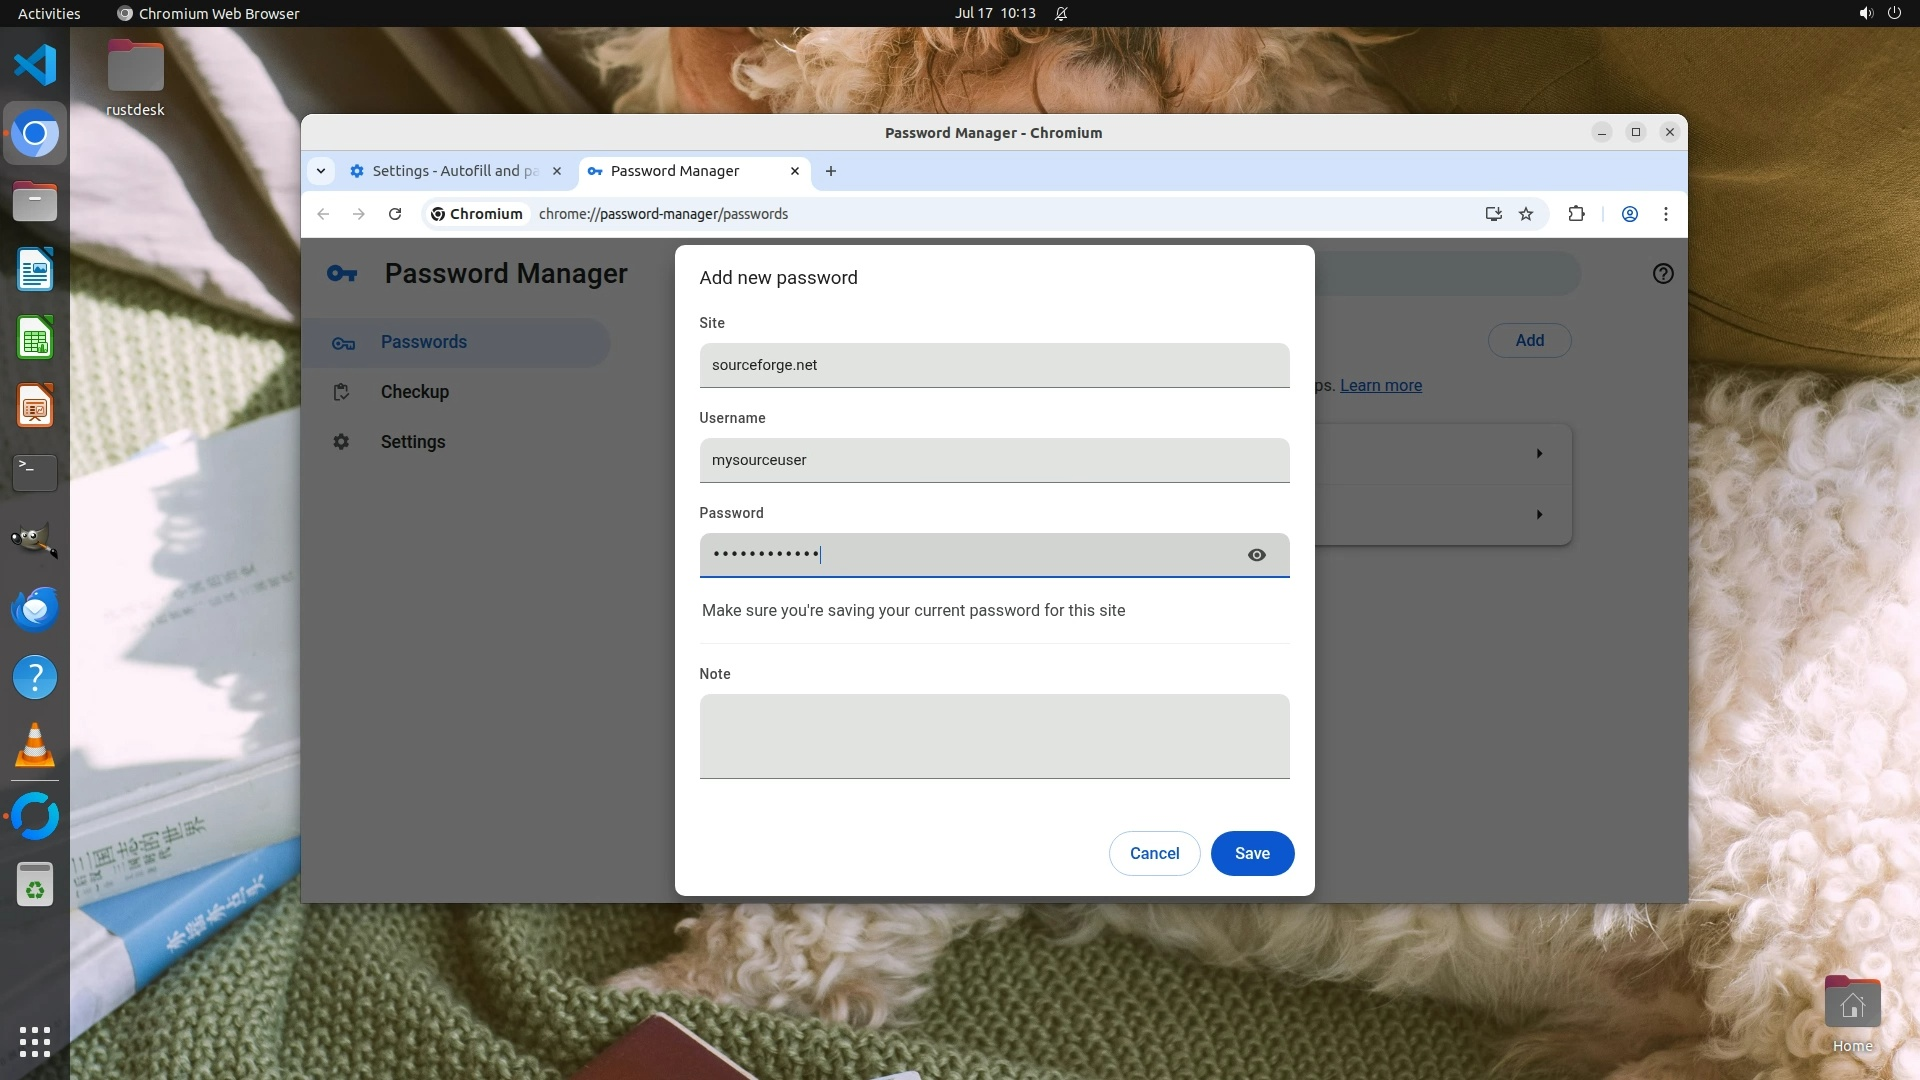Open the profile avatar icon
Screen dimensions: 1920x1080
[1629, 214]
